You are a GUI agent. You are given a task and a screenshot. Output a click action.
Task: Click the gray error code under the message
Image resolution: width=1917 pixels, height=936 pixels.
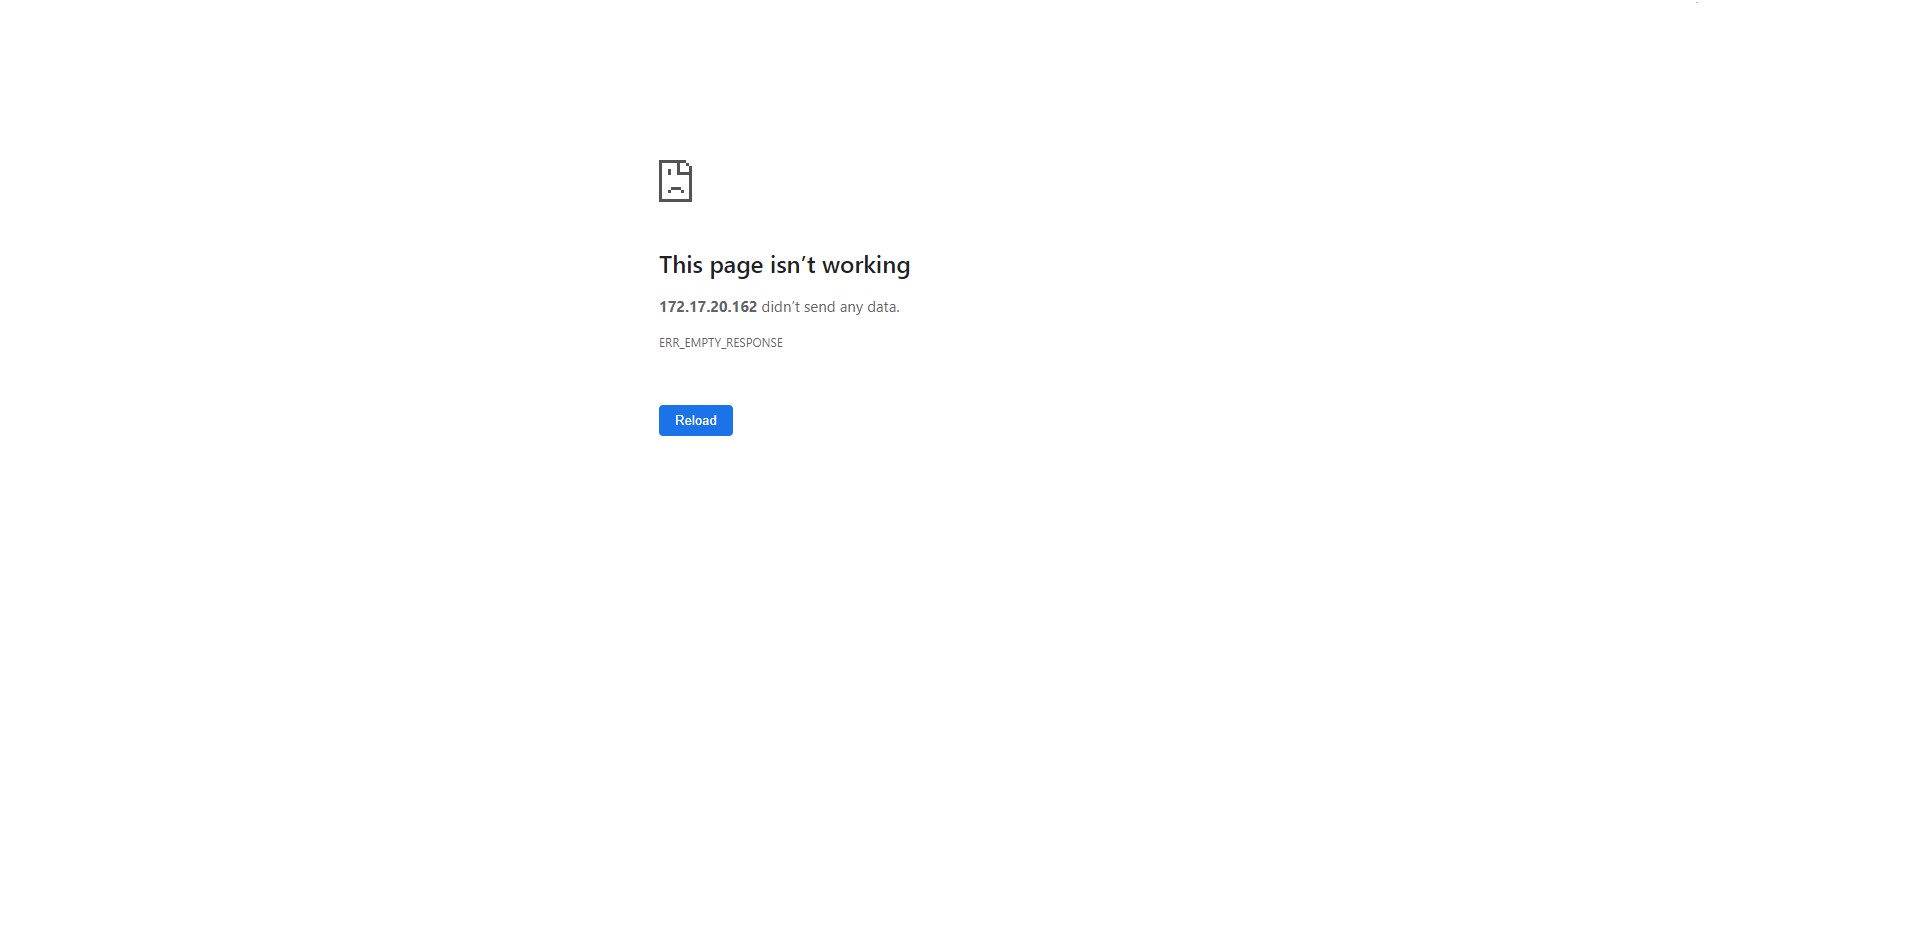pos(721,343)
